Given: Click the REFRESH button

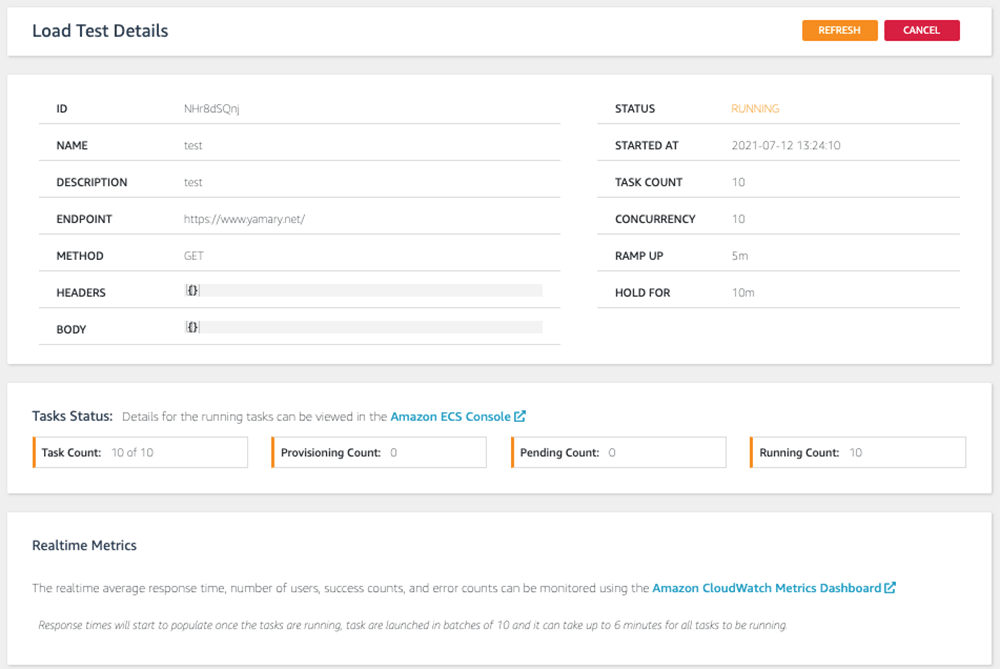Looking at the screenshot, I should (x=839, y=30).
